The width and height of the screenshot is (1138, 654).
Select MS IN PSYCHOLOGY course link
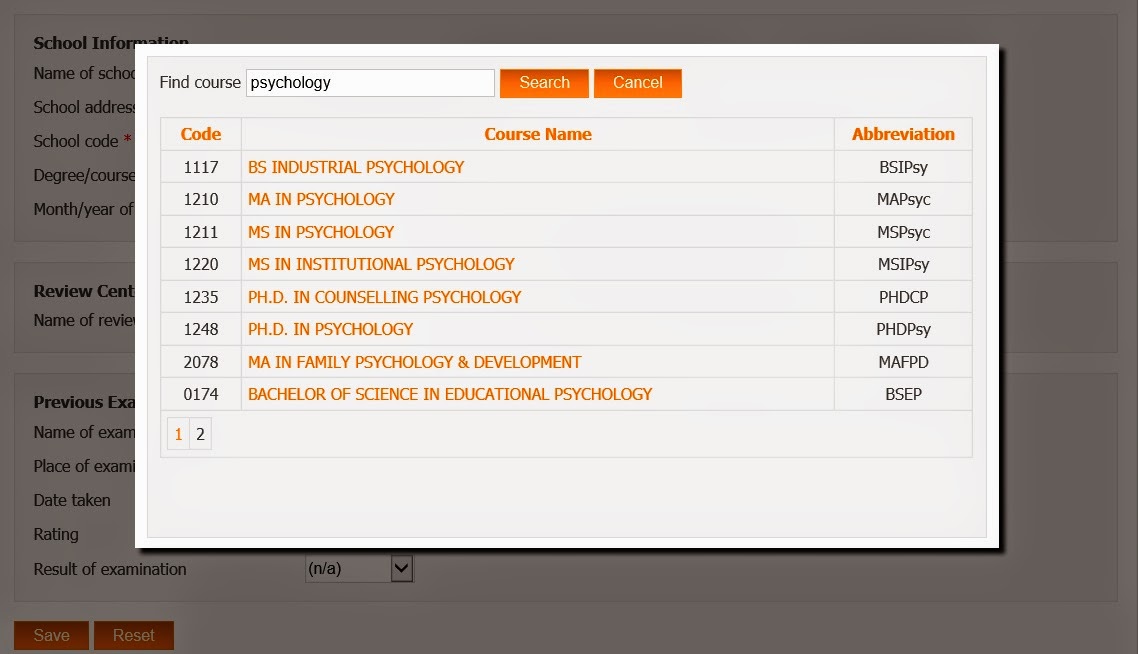(321, 232)
